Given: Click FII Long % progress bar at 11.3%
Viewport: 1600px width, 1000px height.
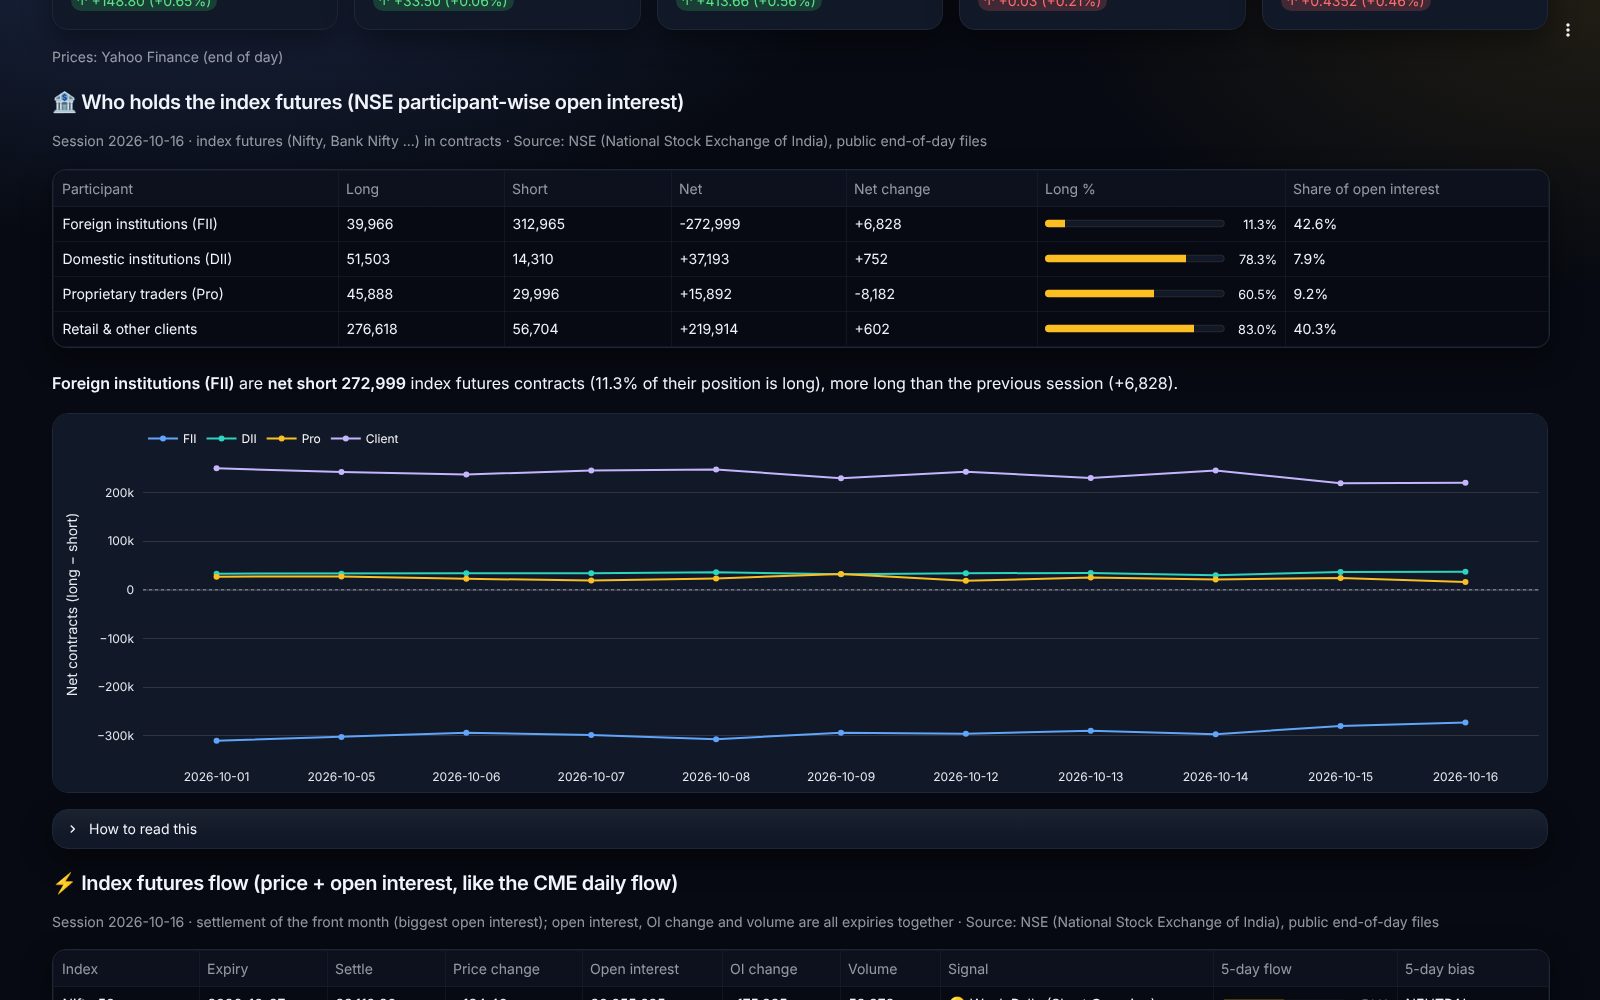Looking at the screenshot, I should 1134,224.
